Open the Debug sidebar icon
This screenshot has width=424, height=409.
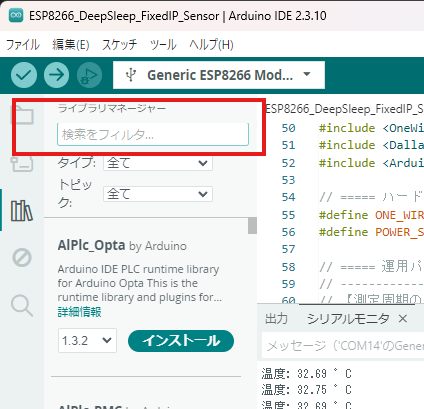pos(22,258)
